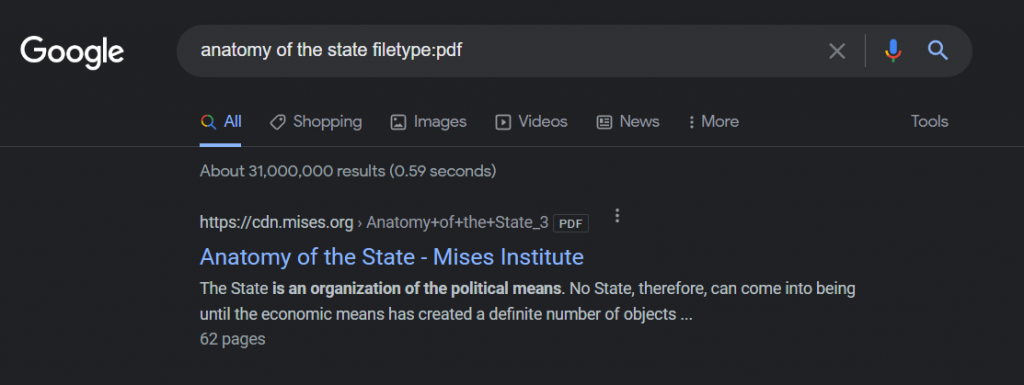Click the PDF badge next to the URL
Image resolution: width=1024 pixels, height=385 pixels.
pos(571,223)
